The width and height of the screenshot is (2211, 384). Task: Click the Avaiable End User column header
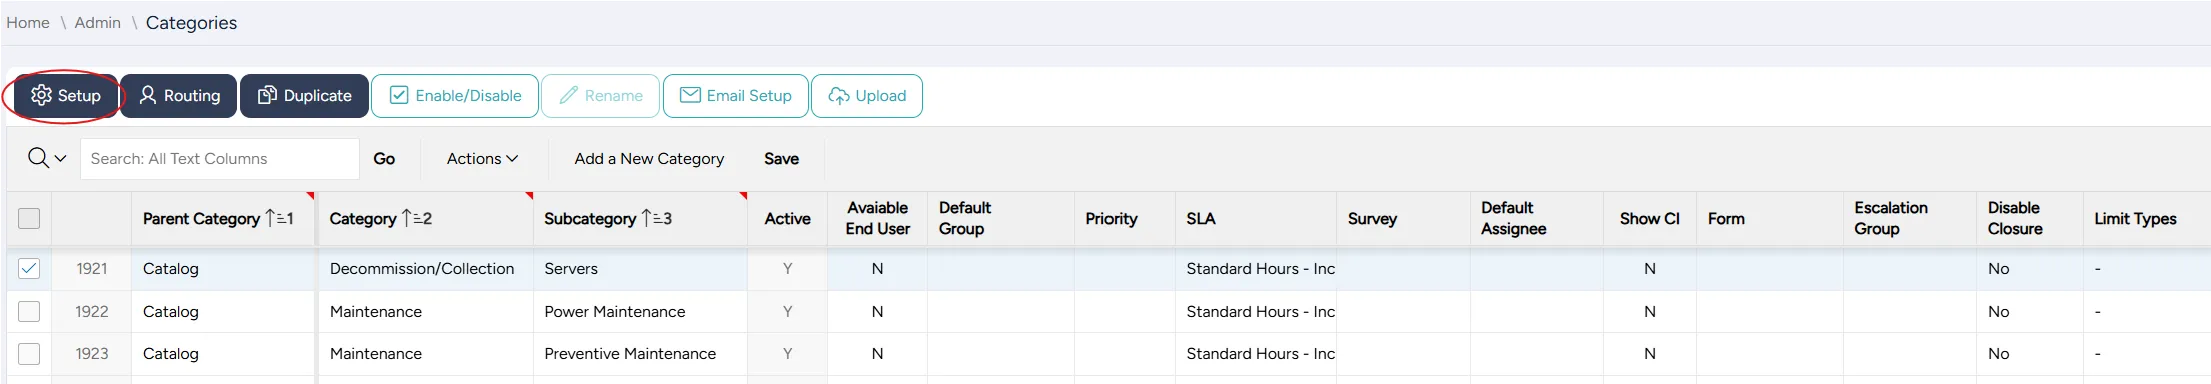pos(877,218)
